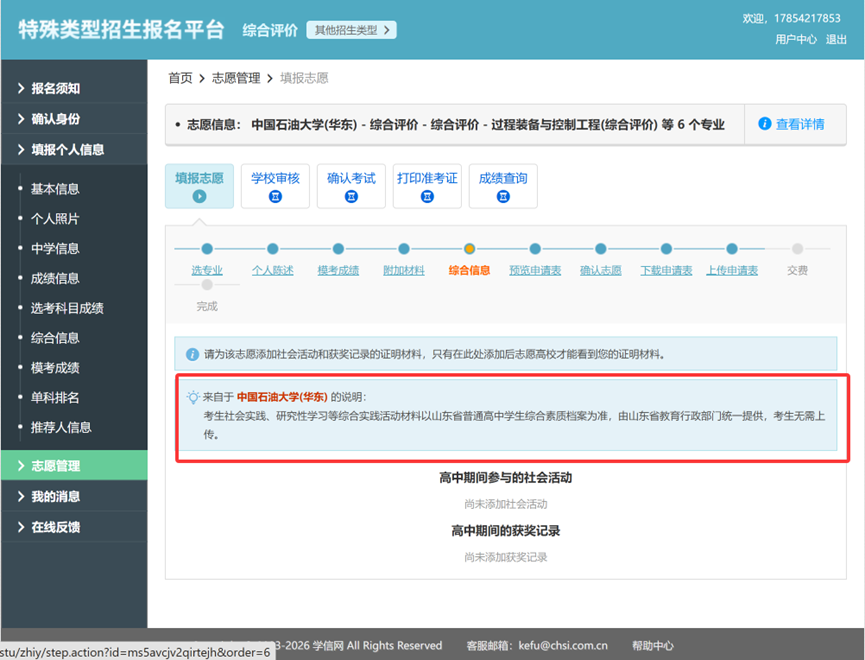Open 单科排名 in the sidebar
Image resolution: width=865 pixels, height=660 pixels.
(x=55, y=397)
